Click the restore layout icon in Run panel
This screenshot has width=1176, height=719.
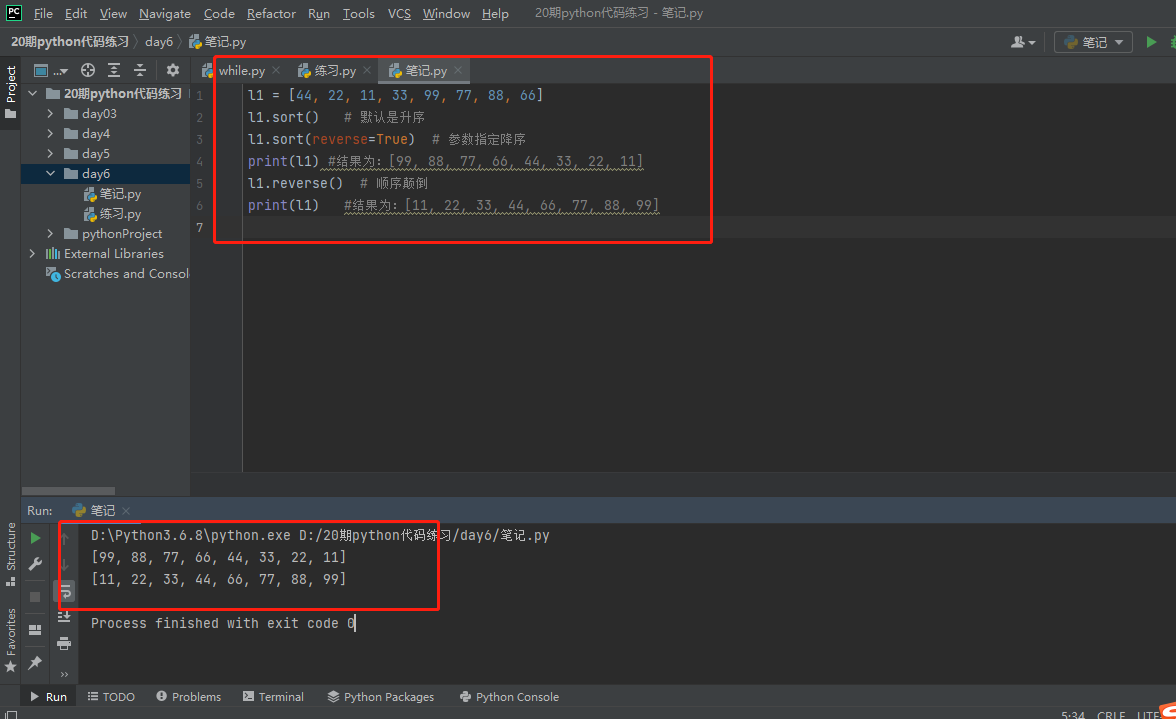click(x=35, y=630)
